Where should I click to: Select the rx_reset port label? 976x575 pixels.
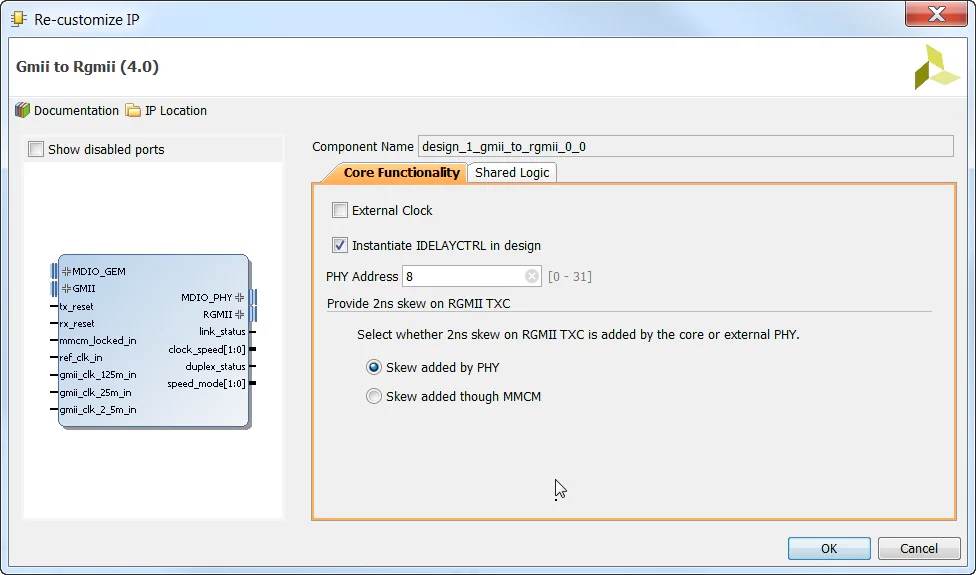pyautogui.click(x=77, y=324)
